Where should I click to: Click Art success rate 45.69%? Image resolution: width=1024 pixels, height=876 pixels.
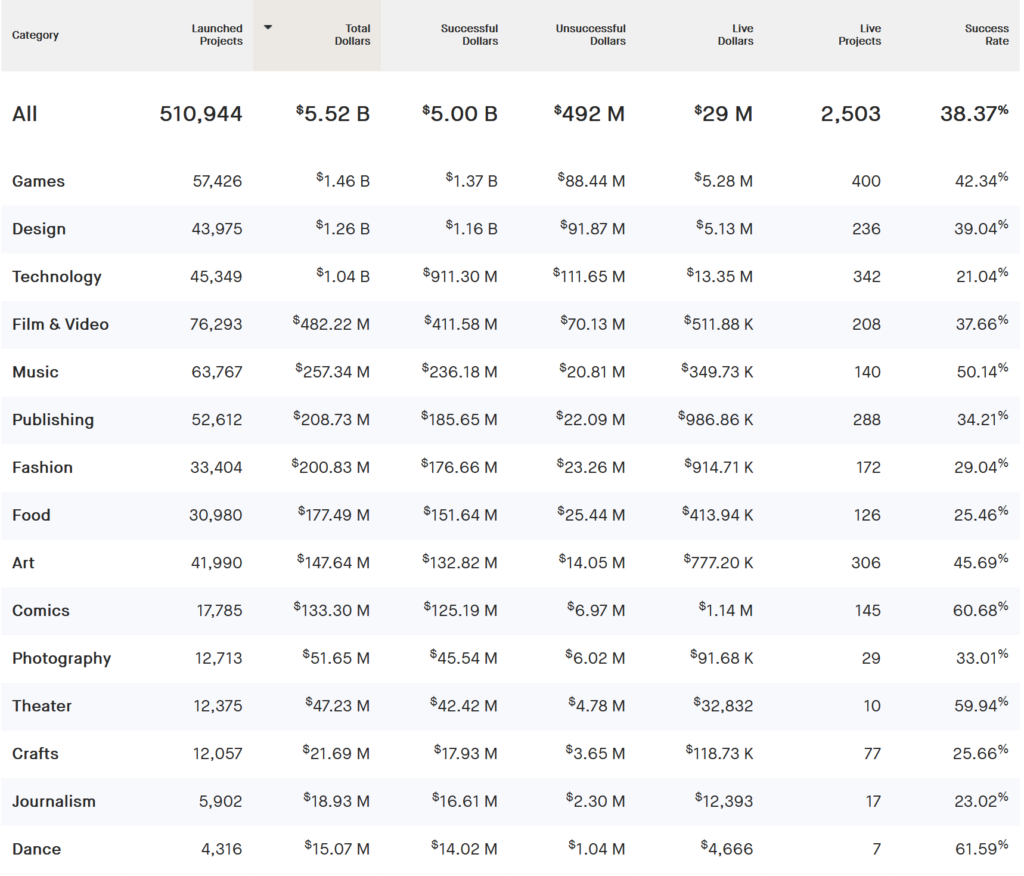click(982, 563)
